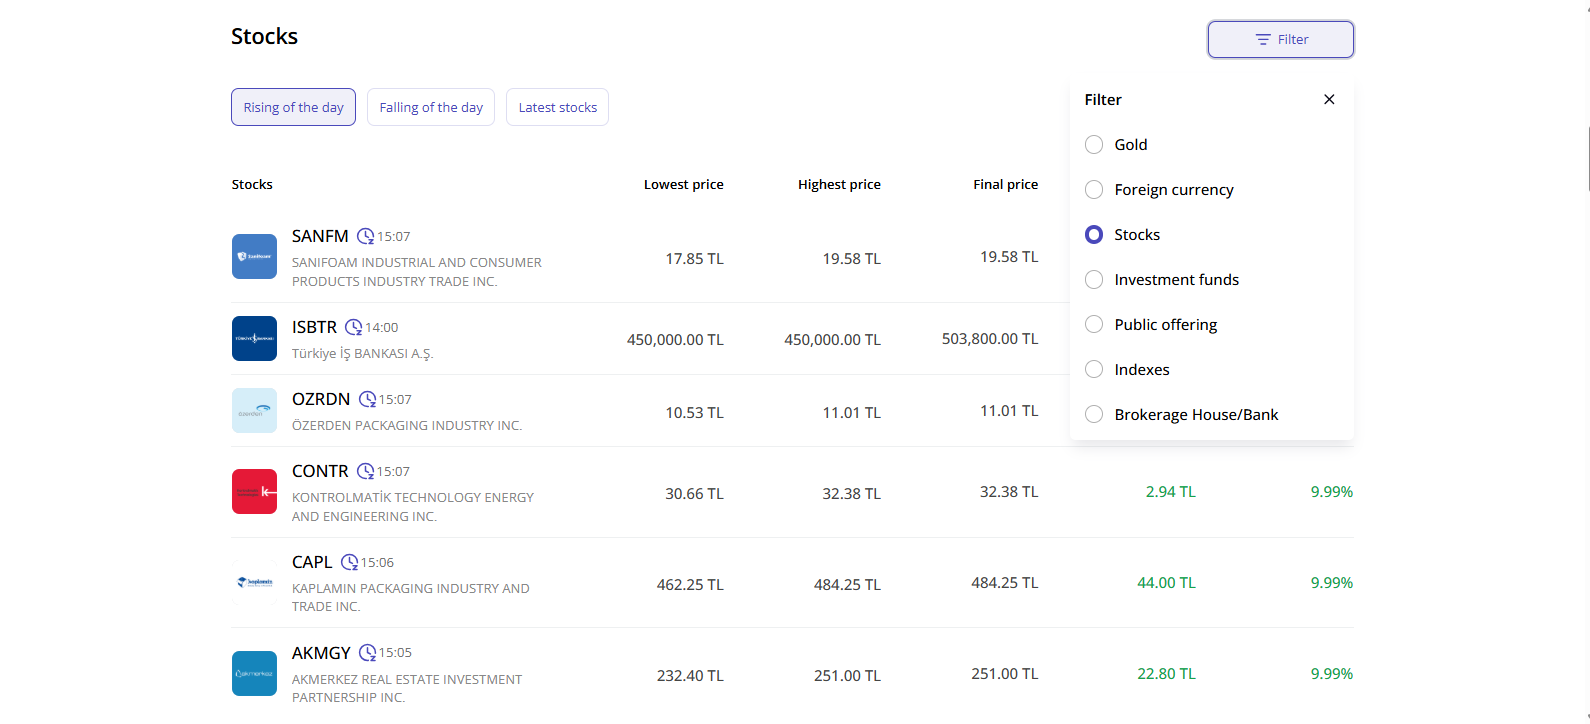Viewport: 1590px width, 724px height.
Task: Switch to Falling of the day tab
Action: point(431,108)
